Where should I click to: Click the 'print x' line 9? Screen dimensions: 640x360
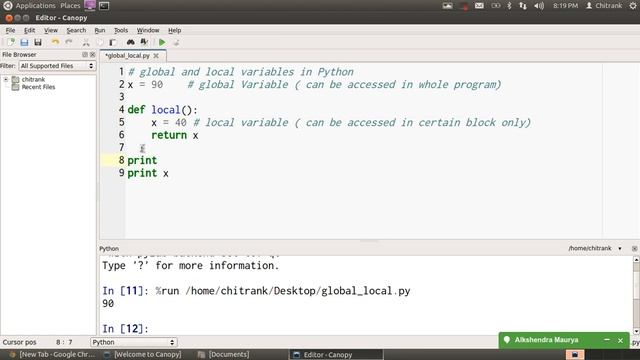click(148, 173)
